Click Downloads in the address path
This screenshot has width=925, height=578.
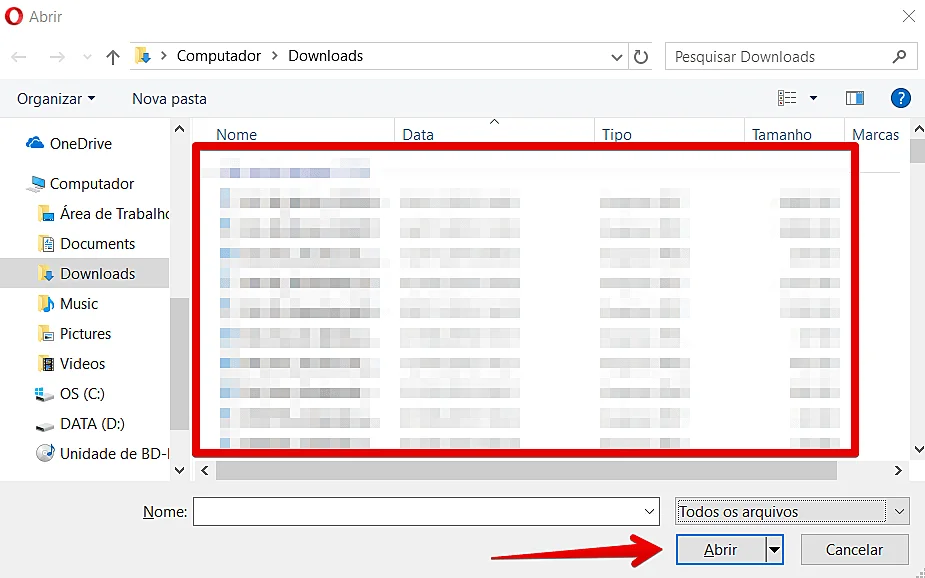coord(326,56)
